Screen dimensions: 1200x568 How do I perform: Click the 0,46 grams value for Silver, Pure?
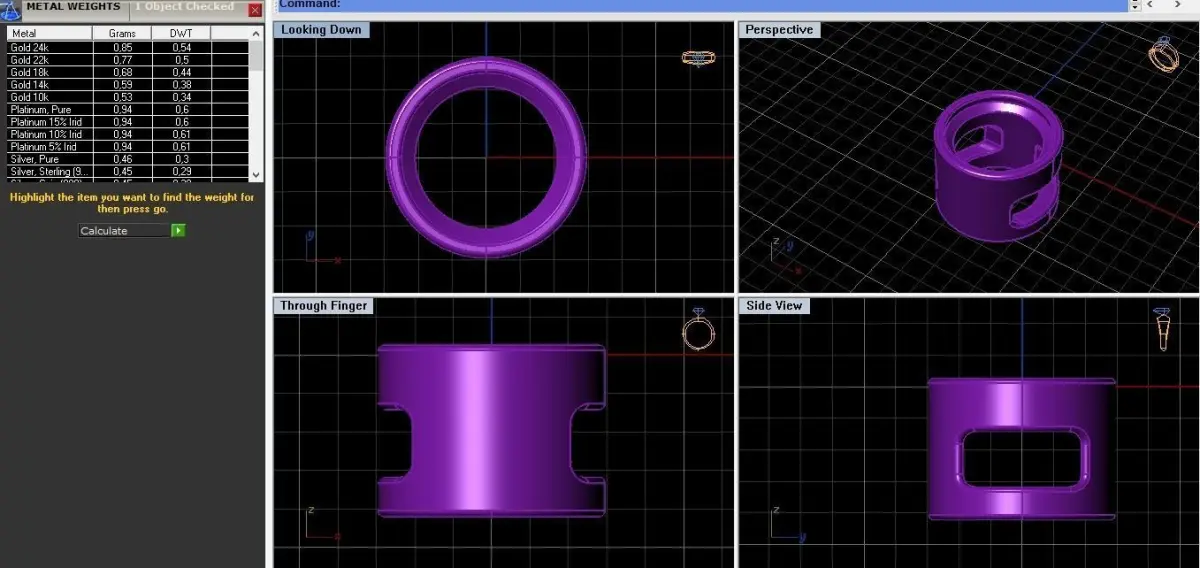[x=123, y=159]
